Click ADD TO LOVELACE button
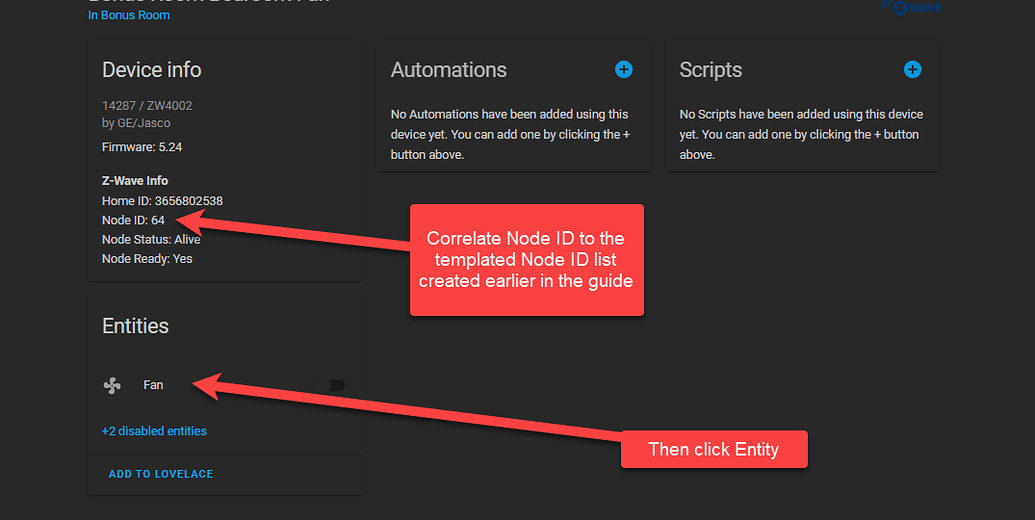This screenshot has height=520, width=1035. pos(160,474)
